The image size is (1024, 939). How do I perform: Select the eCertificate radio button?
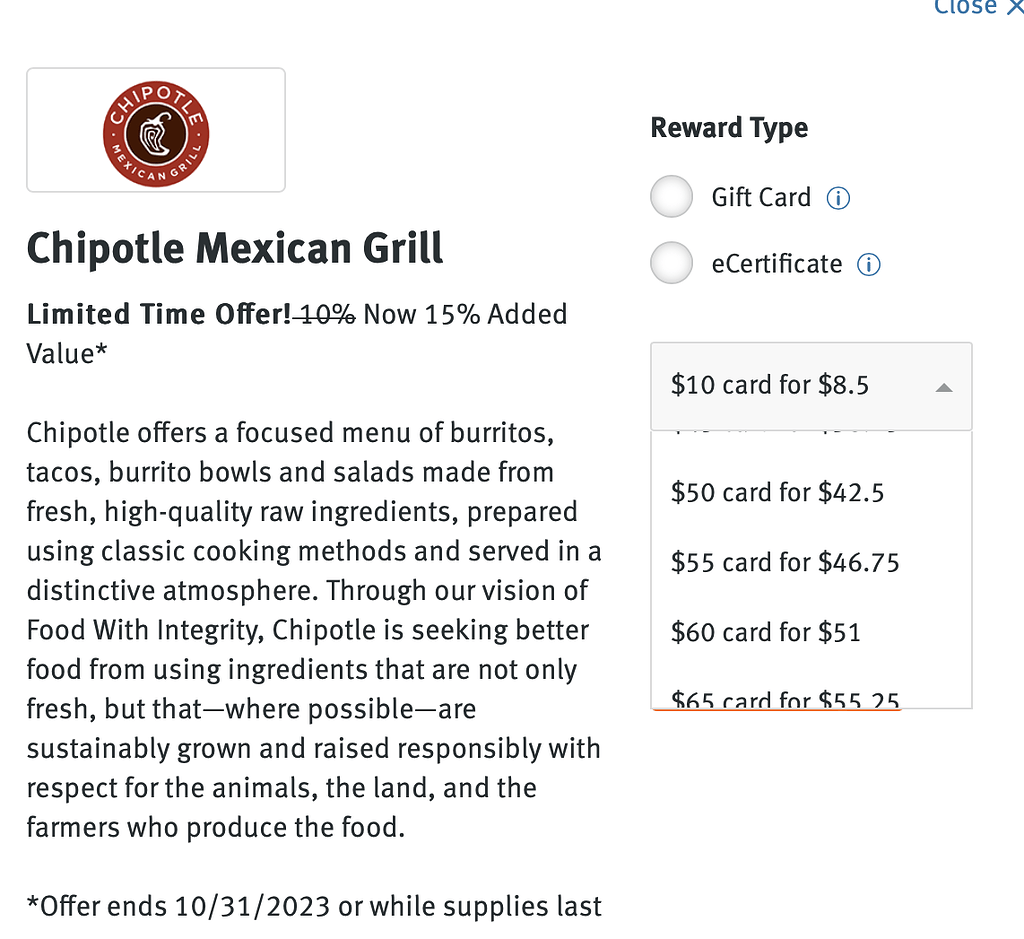(x=671, y=263)
